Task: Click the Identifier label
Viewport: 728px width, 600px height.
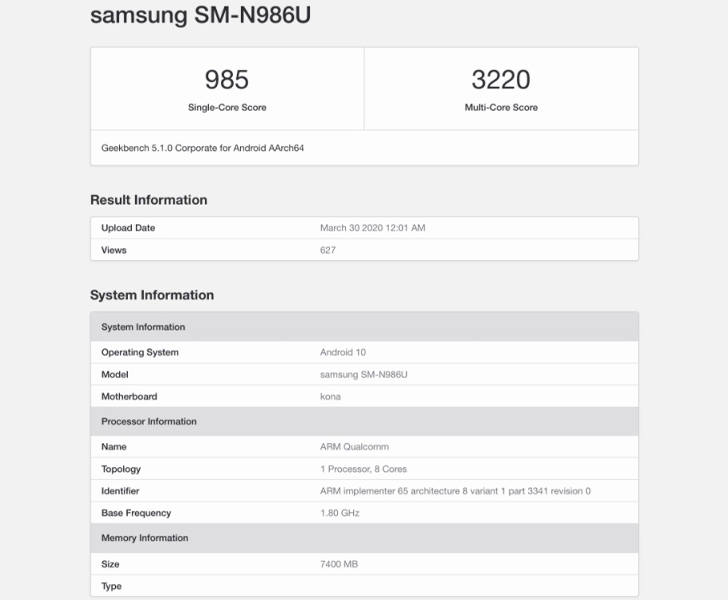Action: 120,491
